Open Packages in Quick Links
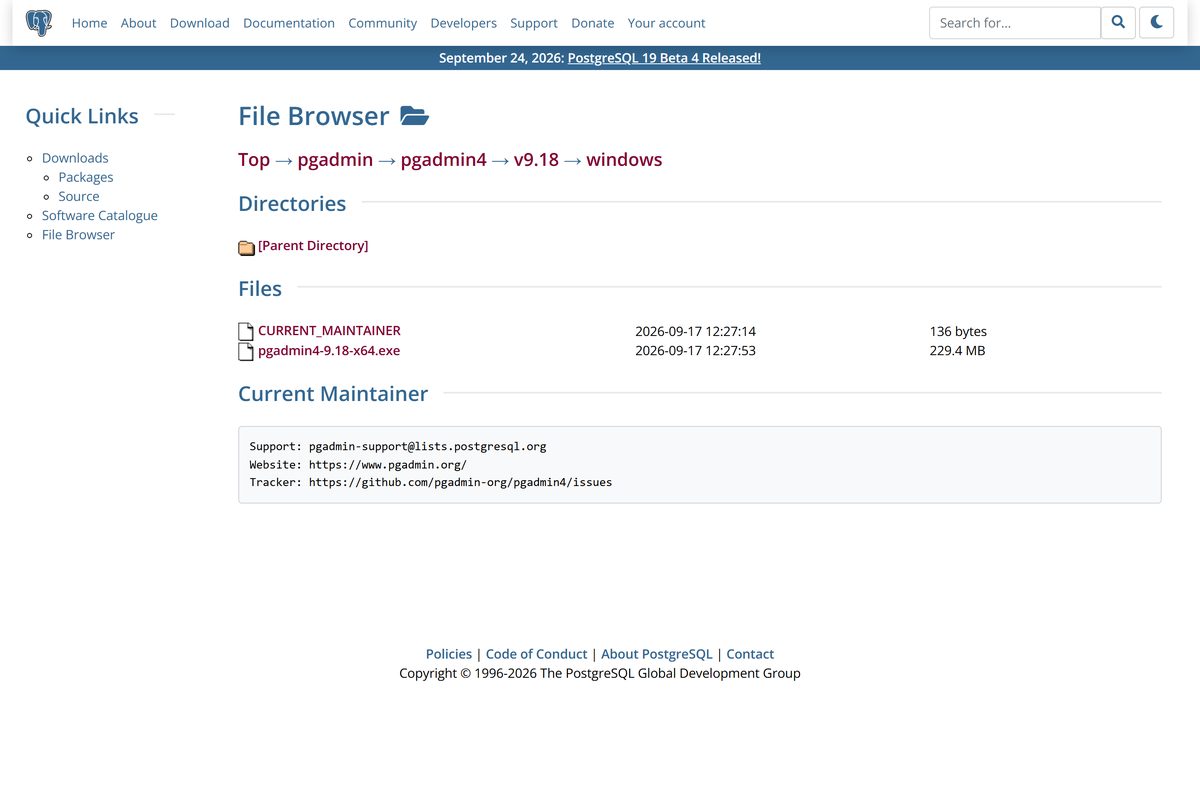 point(86,177)
